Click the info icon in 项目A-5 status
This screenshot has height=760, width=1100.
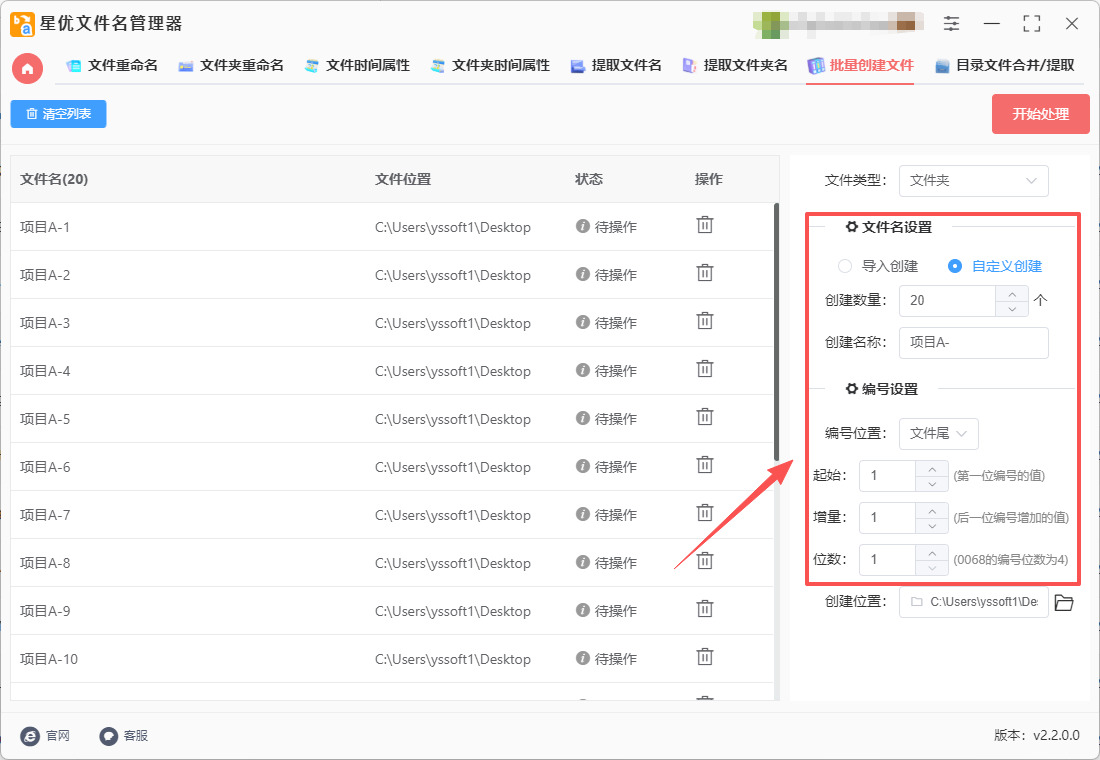click(x=582, y=418)
